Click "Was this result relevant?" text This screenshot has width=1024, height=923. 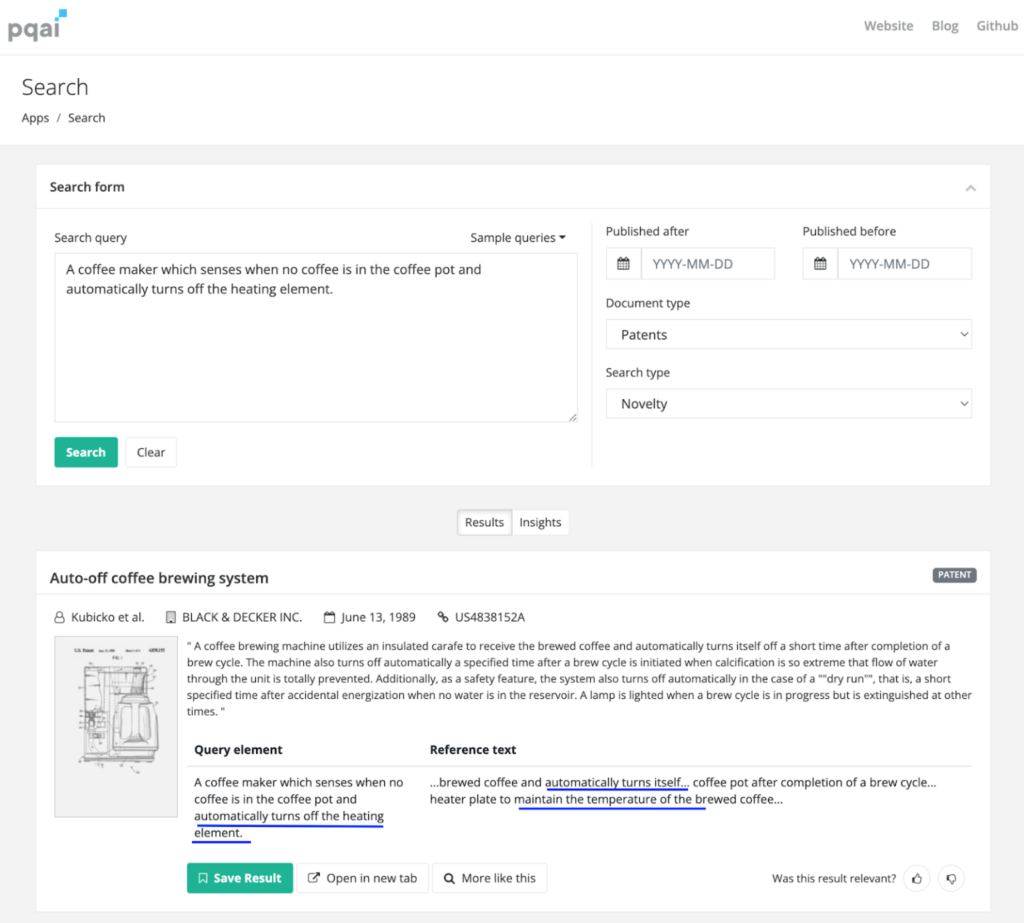834,879
